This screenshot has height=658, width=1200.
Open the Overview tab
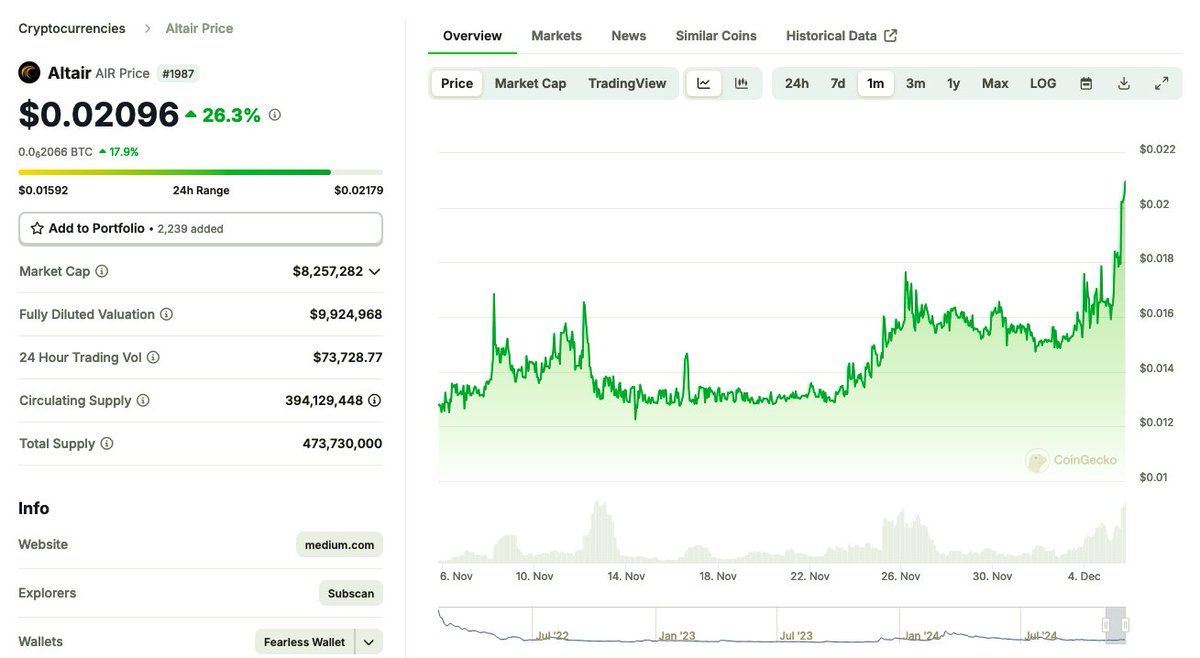472,36
